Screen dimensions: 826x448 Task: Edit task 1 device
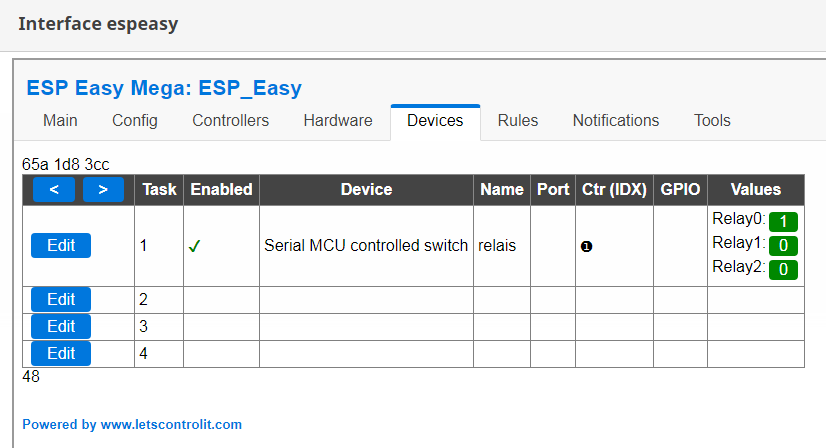(61, 246)
